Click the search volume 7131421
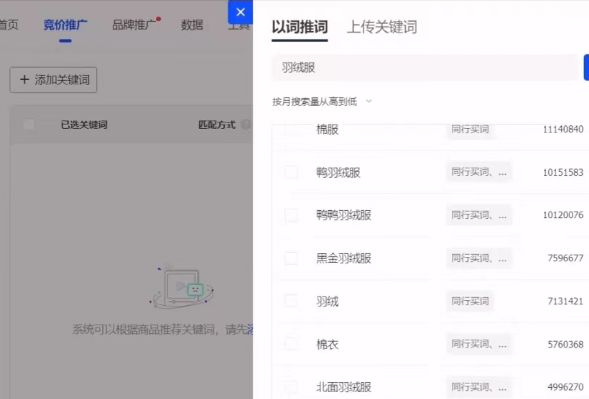The width and height of the screenshot is (589, 399). (x=565, y=301)
